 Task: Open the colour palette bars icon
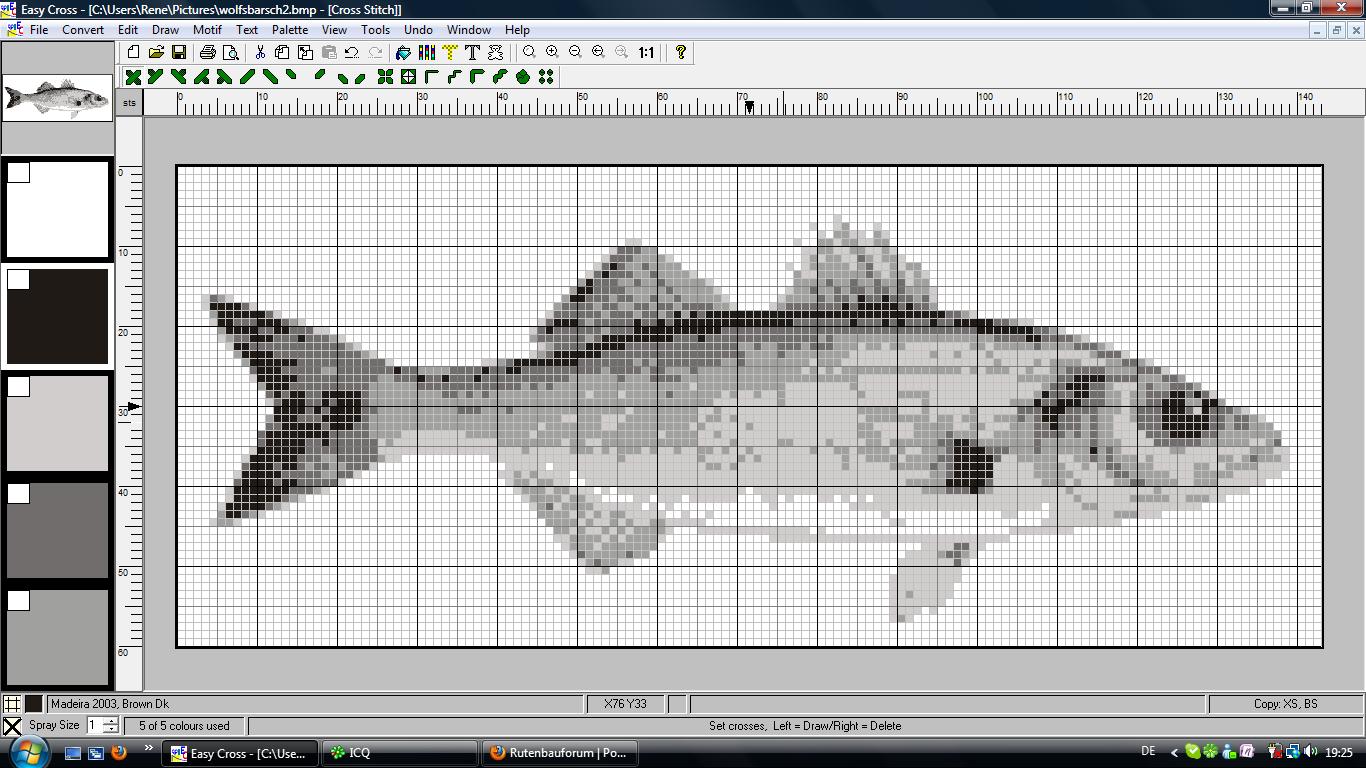[x=427, y=52]
